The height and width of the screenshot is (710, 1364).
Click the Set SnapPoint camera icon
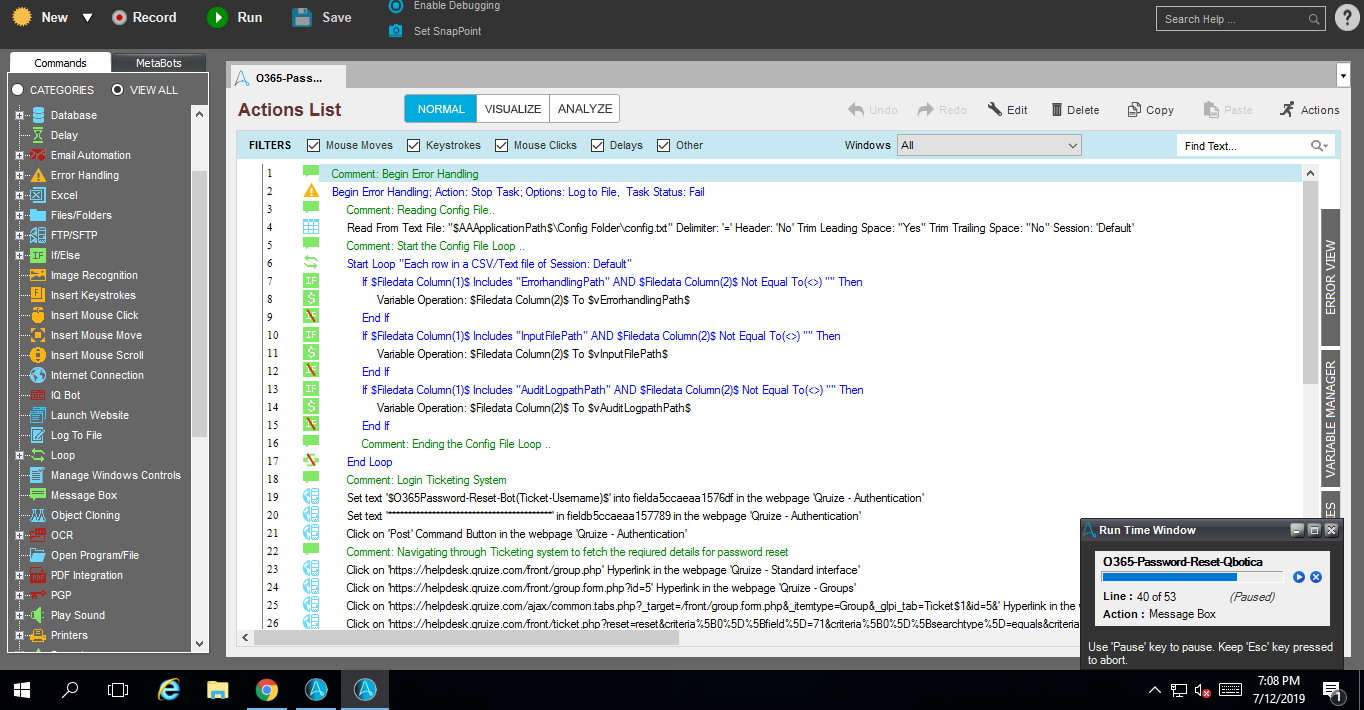coord(395,31)
